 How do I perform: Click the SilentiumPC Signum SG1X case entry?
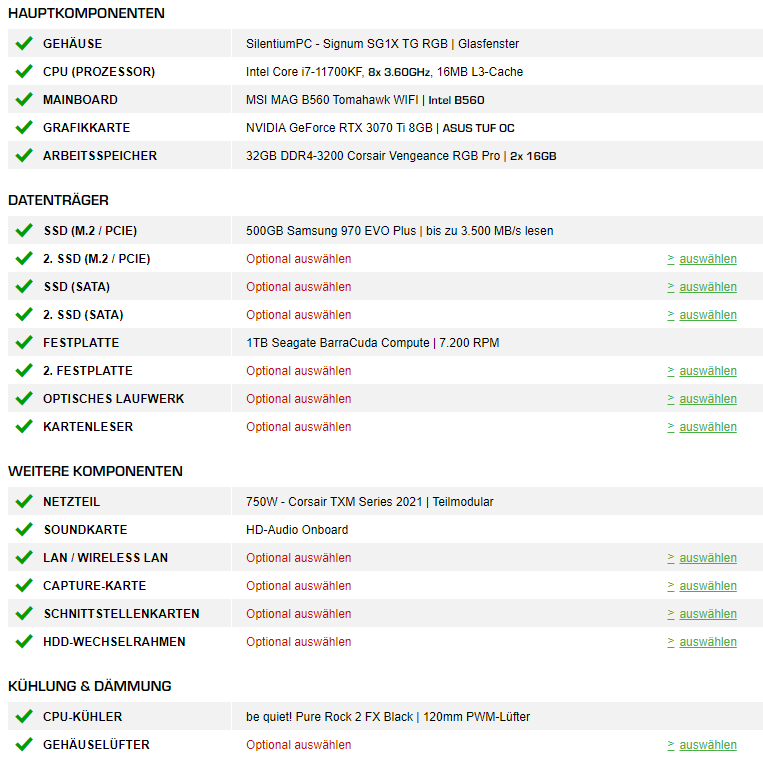click(x=382, y=44)
